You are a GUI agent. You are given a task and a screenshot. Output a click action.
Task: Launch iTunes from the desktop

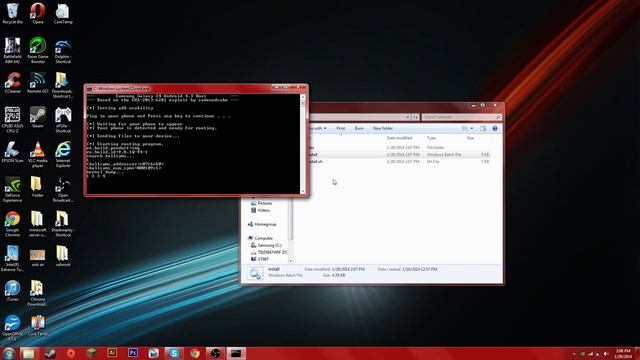pos(12,291)
